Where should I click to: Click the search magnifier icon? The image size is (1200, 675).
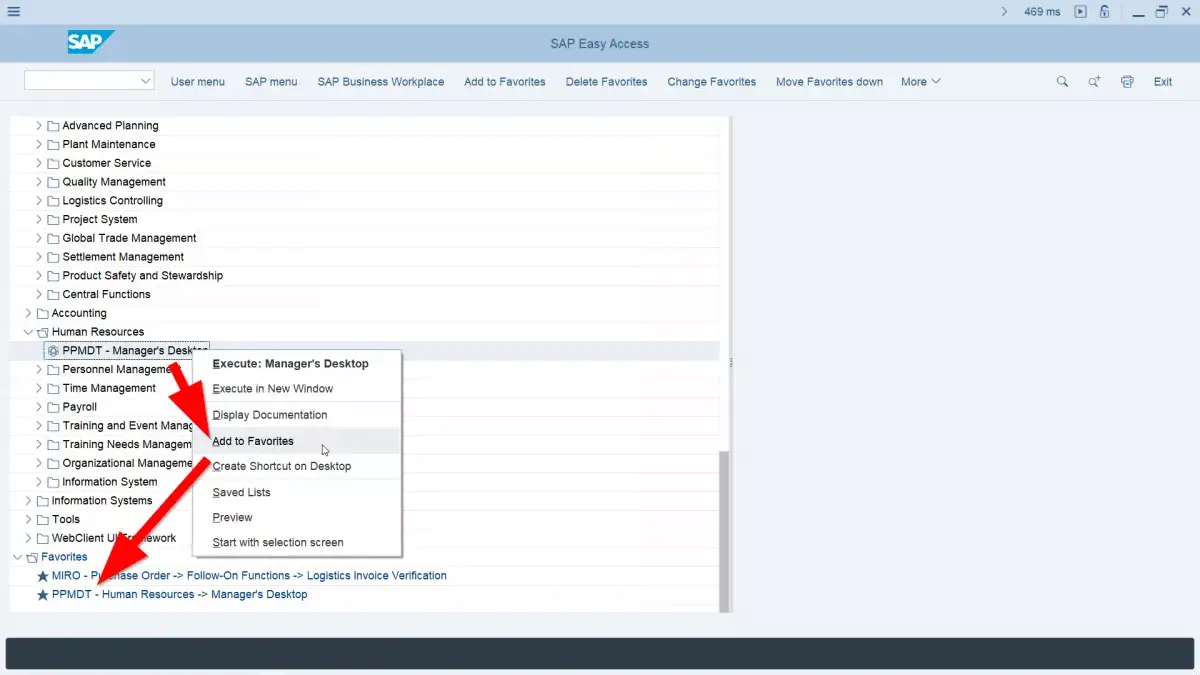[x=1062, y=82]
